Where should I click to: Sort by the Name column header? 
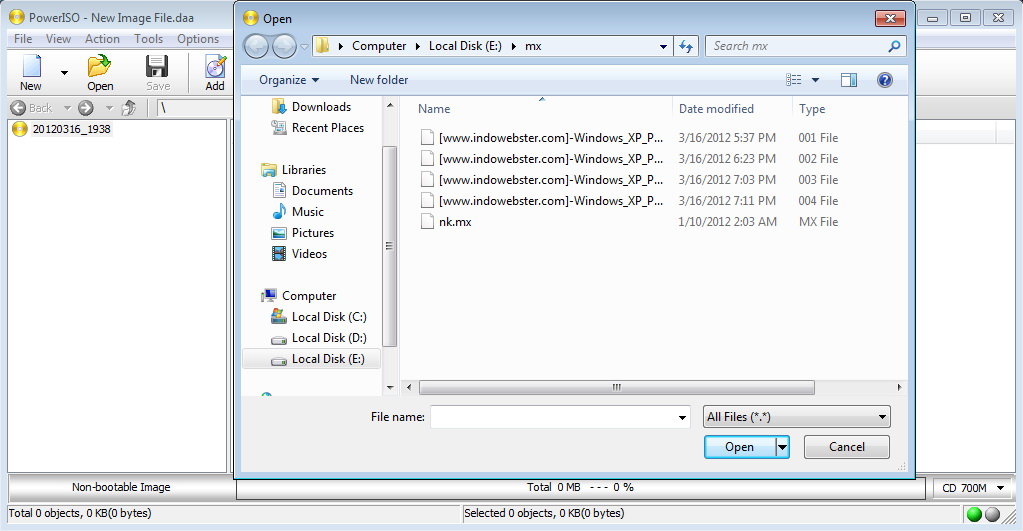click(434, 108)
